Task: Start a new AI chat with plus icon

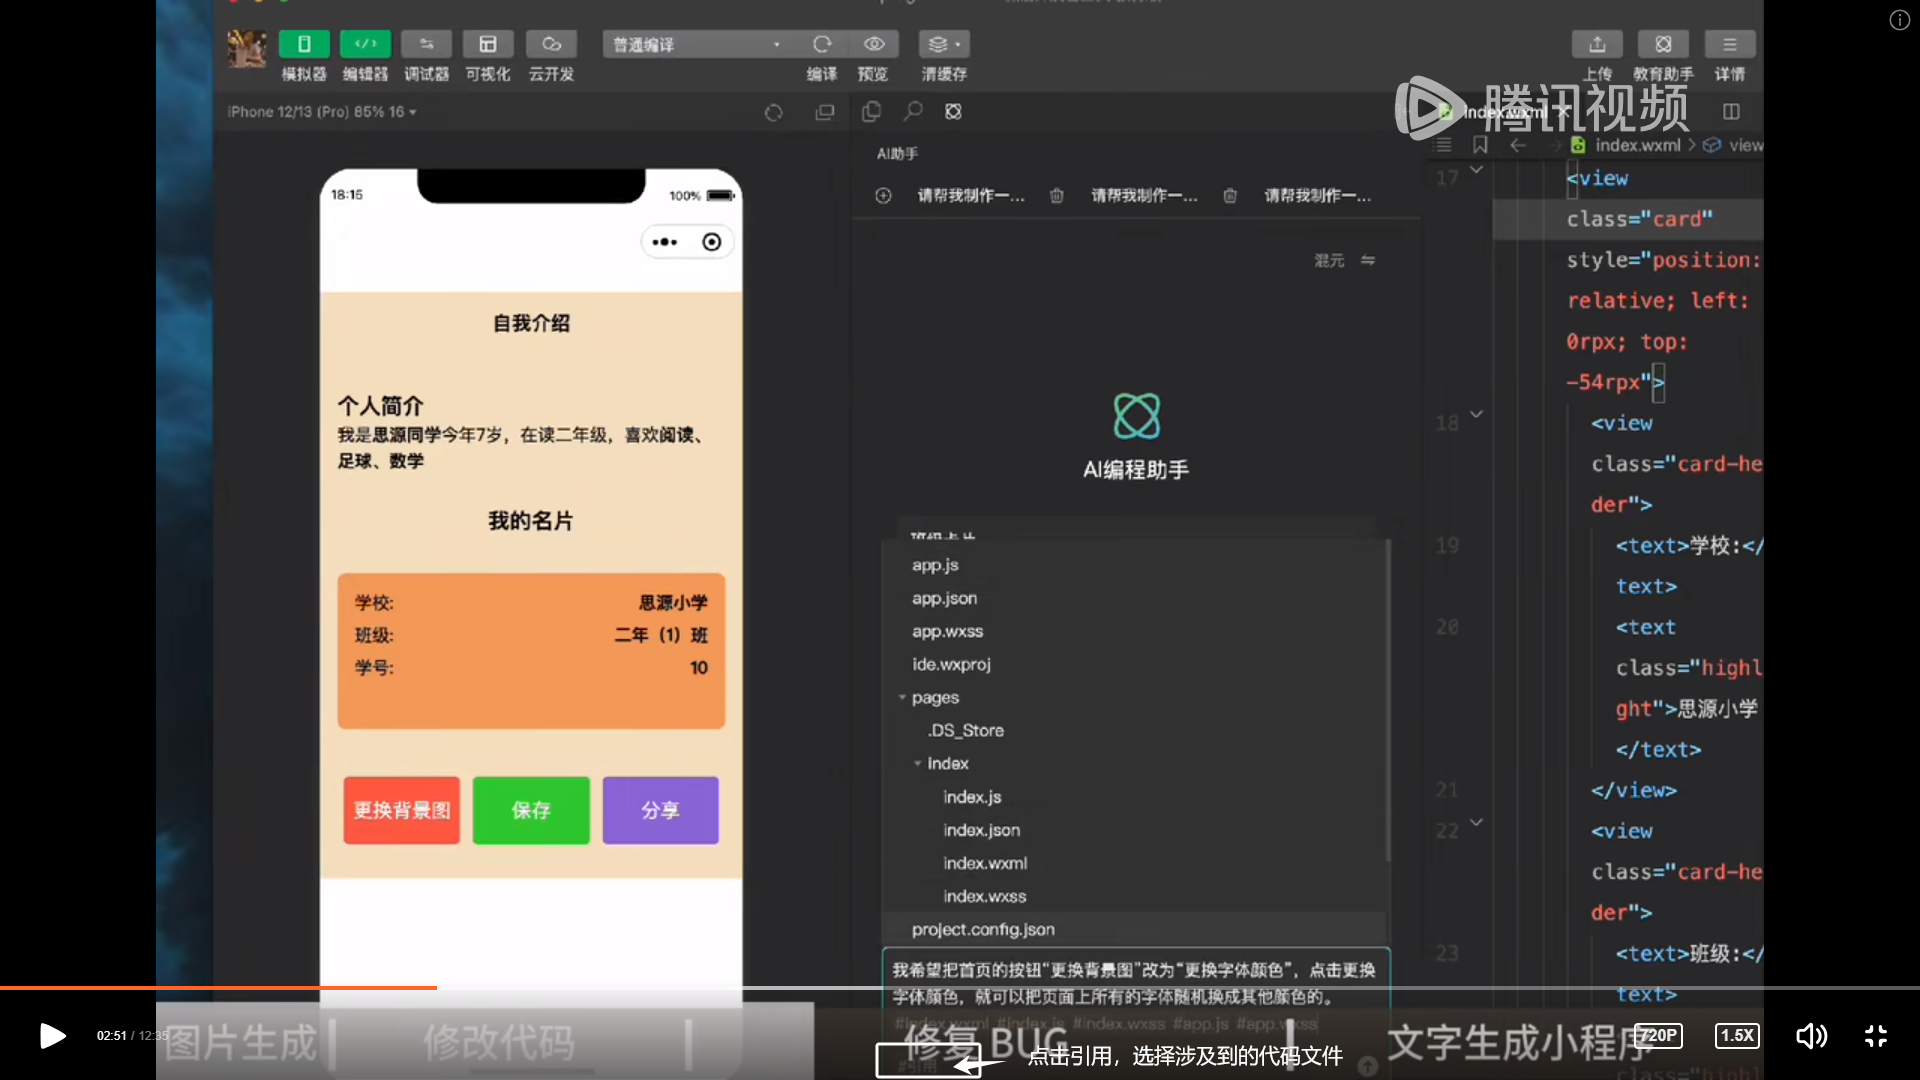Action: coord(883,196)
